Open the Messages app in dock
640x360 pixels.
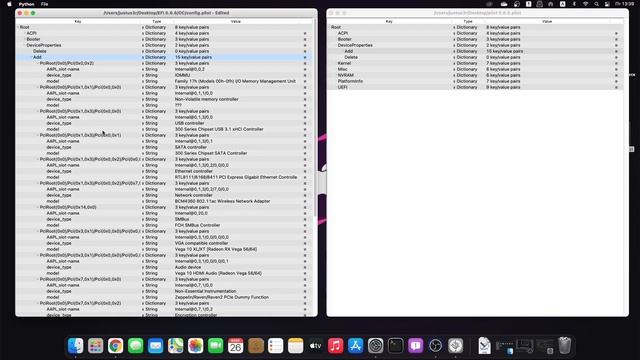click(136, 346)
